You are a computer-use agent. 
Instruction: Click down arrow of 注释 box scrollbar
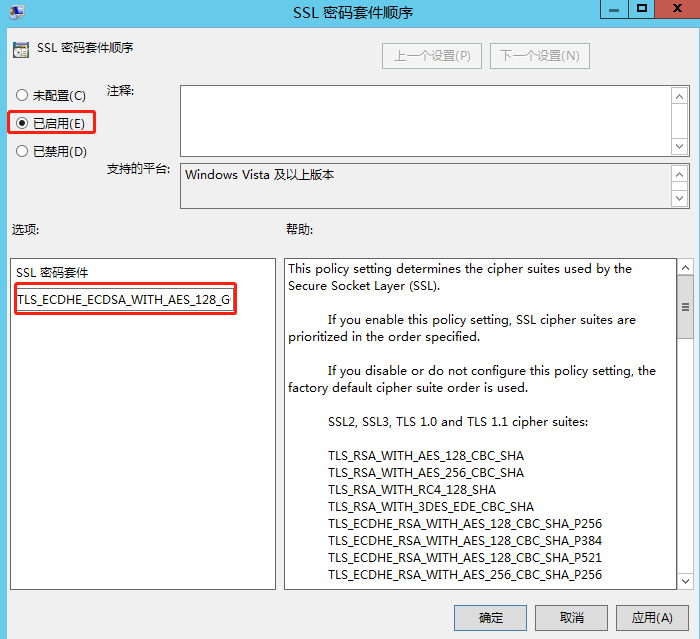click(x=680, y=146)
